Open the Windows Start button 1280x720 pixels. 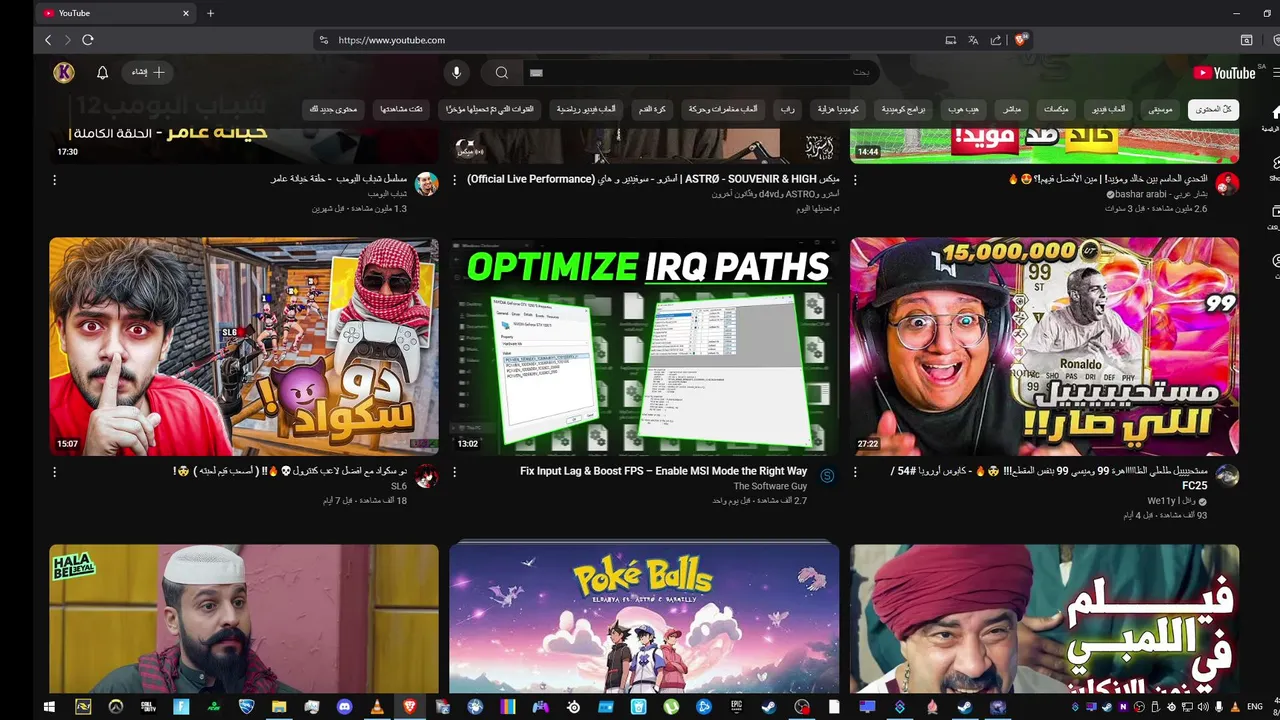(49, 707)
